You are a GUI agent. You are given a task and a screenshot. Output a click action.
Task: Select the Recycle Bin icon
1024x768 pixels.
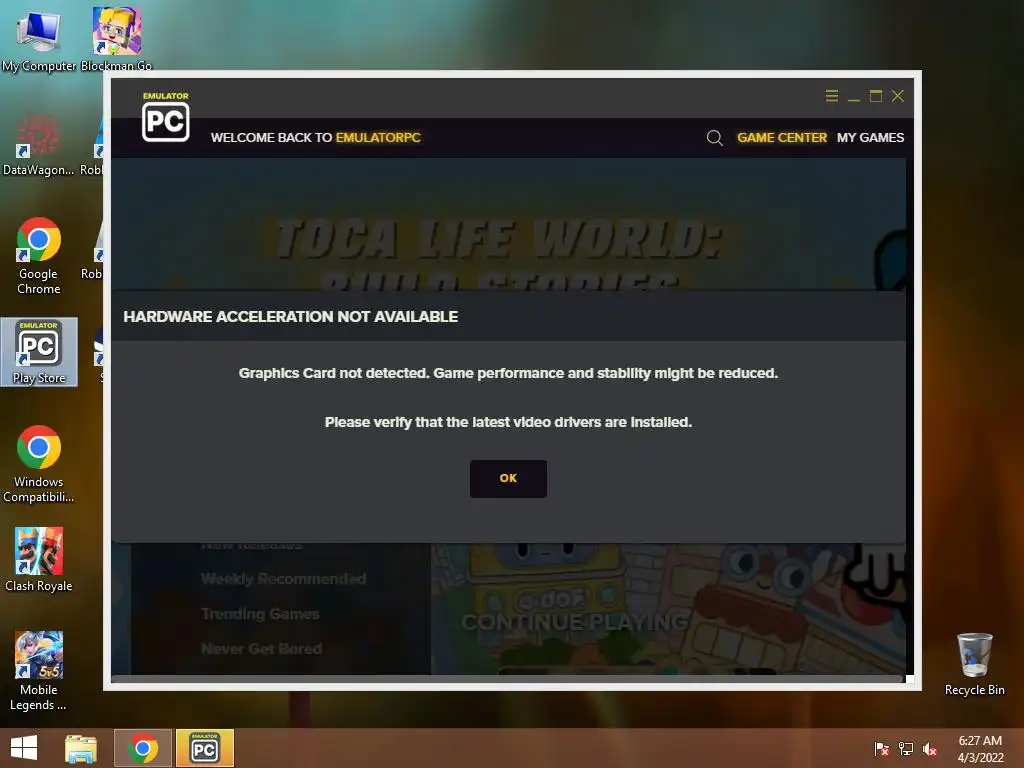(974, 664)
